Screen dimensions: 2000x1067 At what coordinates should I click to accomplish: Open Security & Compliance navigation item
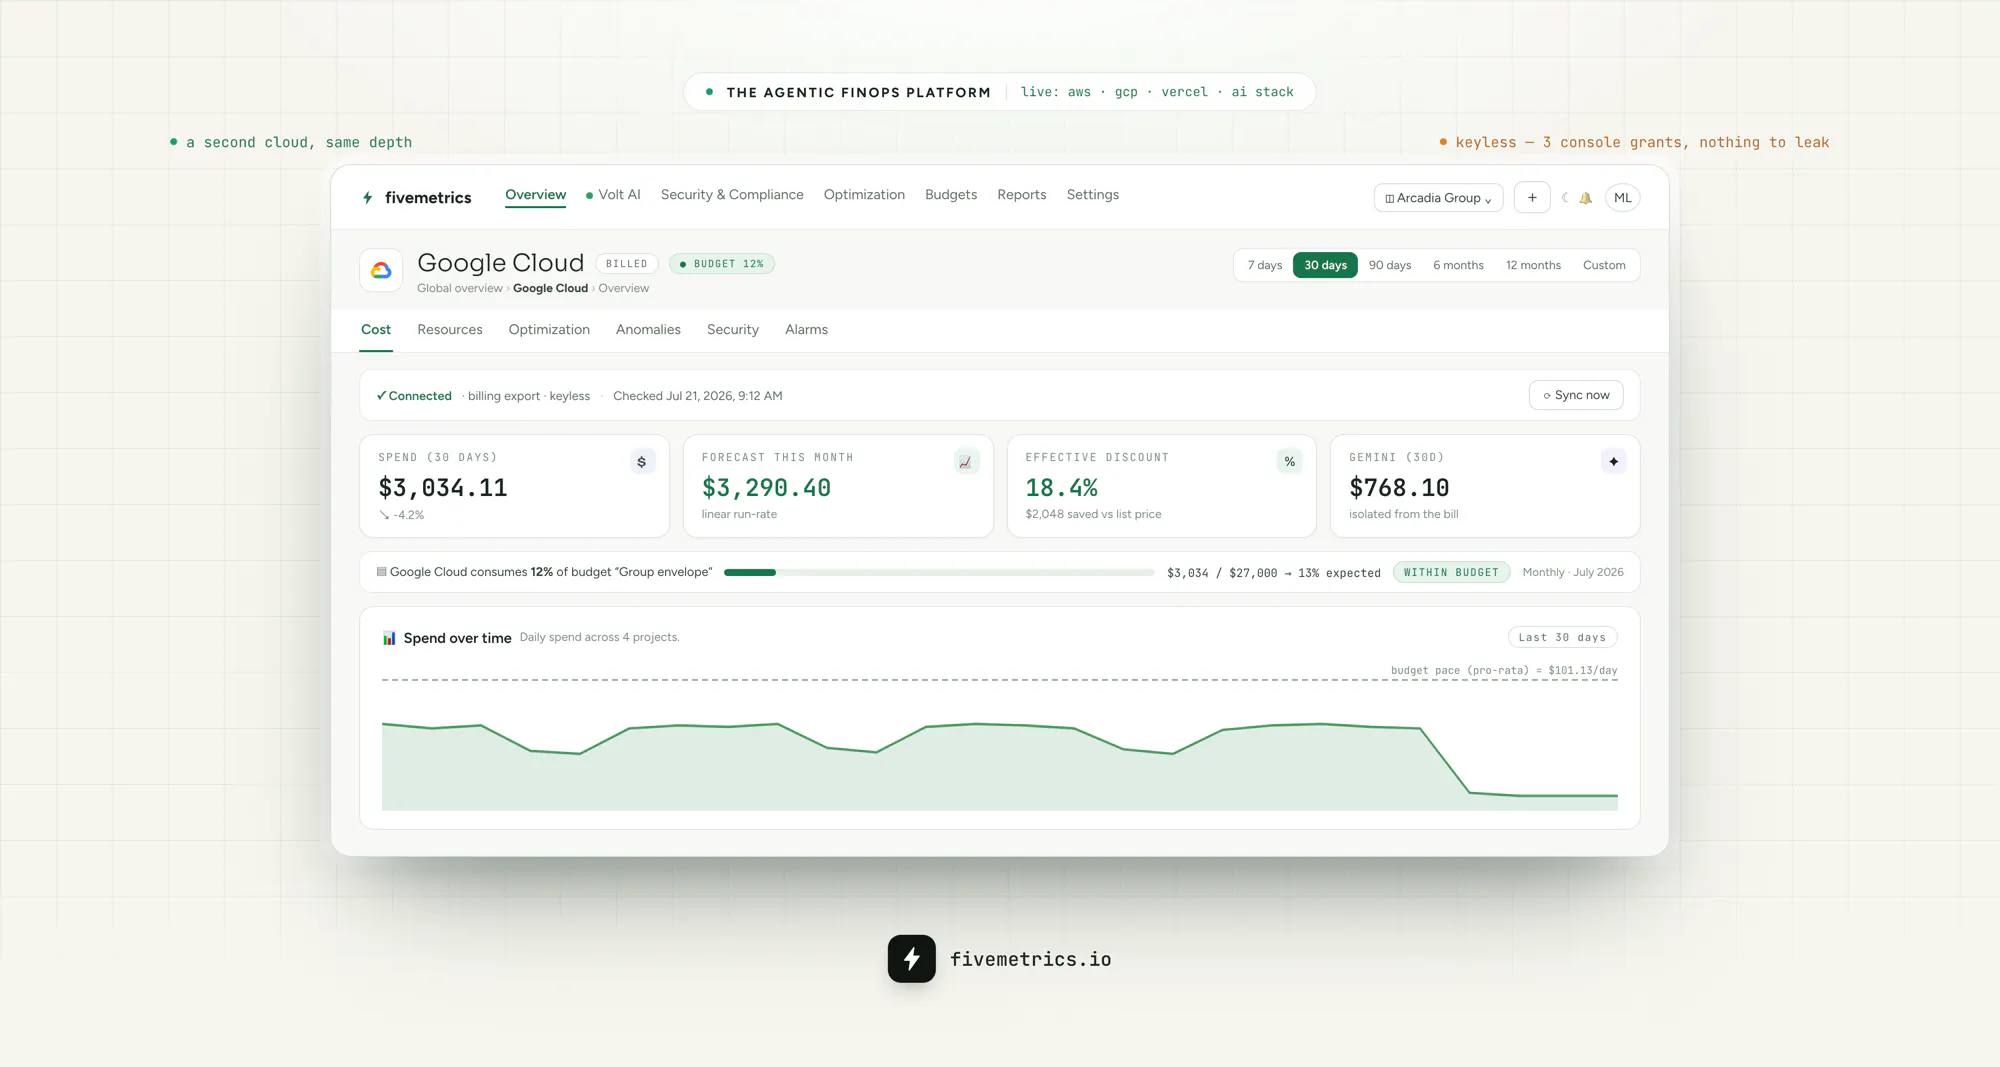click(732, 195)
